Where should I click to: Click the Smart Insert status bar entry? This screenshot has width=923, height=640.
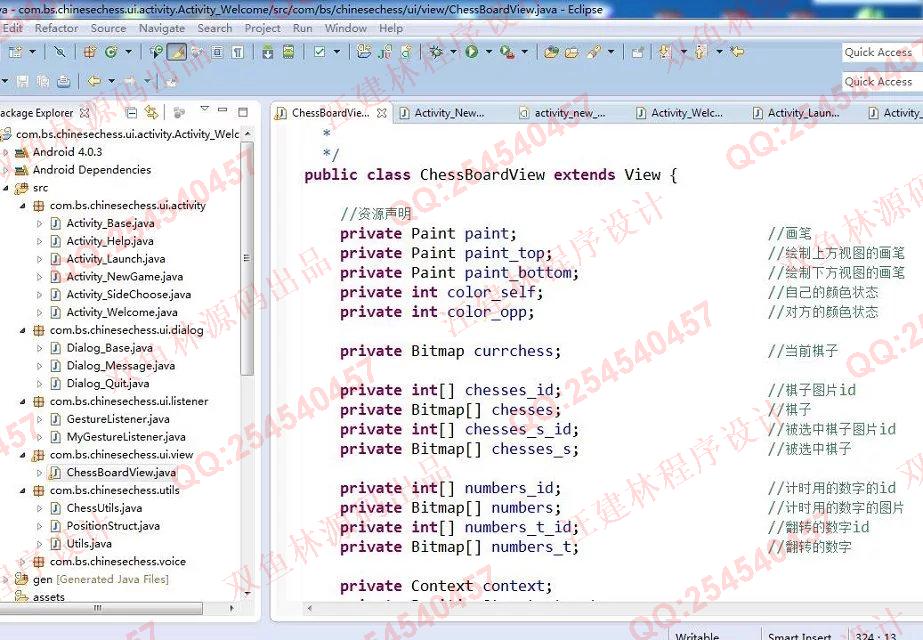pos(799,636)
